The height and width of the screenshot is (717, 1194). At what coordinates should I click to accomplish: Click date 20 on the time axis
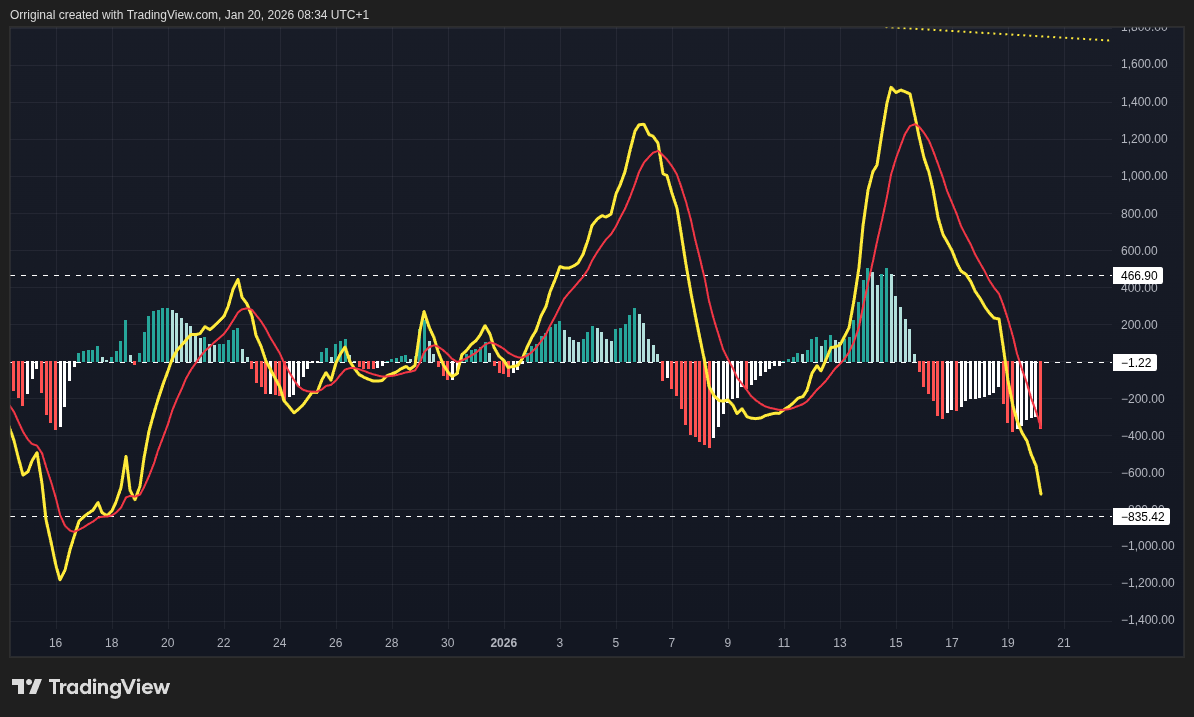(x=168, y=643)
